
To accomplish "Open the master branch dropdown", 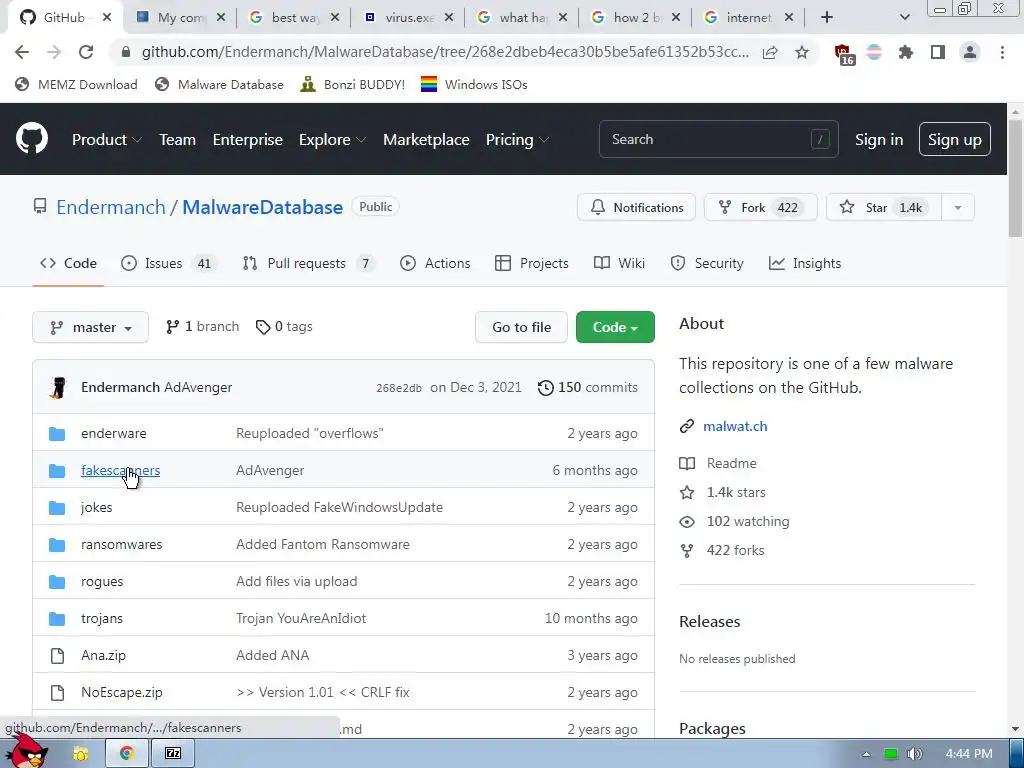I will tap(90, 327).
